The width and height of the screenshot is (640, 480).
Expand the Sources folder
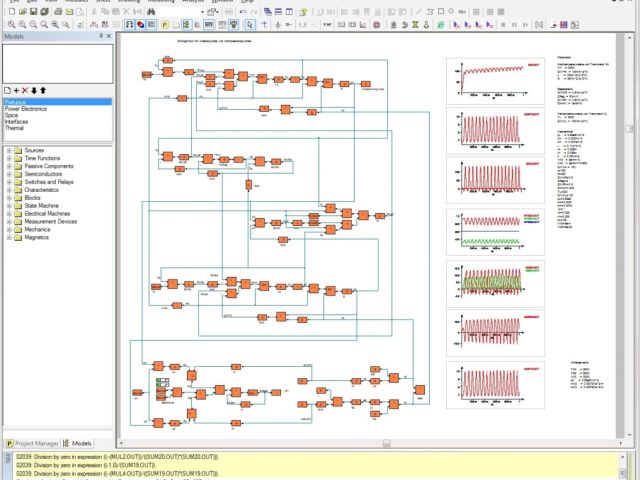pos(9,150)
